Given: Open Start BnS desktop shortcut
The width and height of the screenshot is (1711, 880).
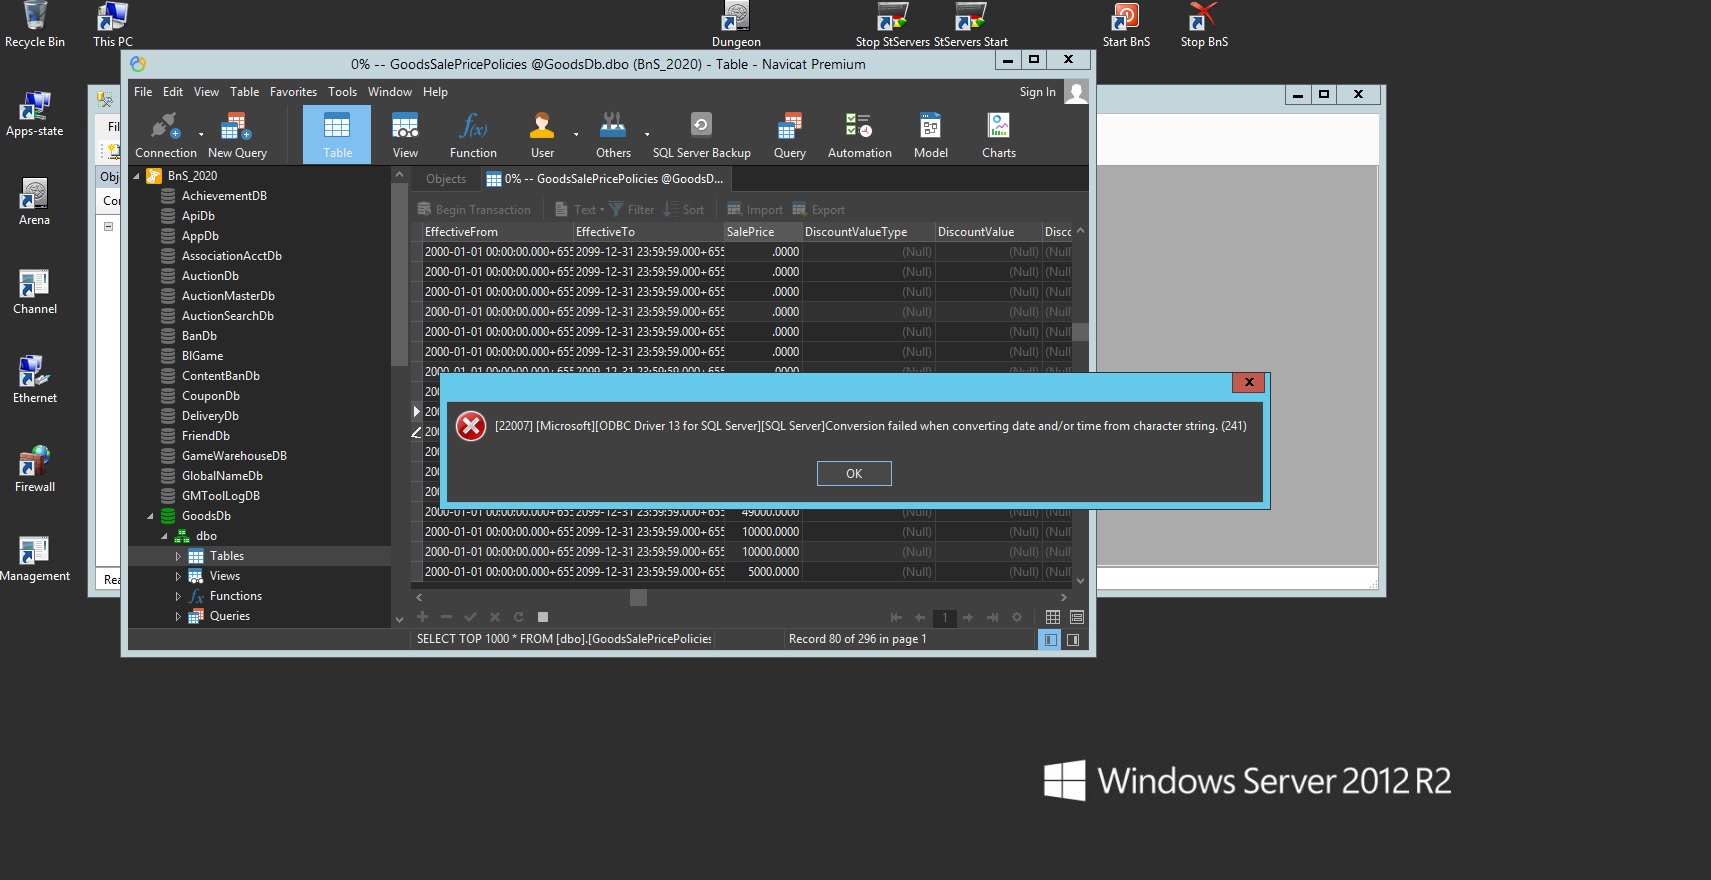Looking at the screenshot, I should (x=1126, y=25).
